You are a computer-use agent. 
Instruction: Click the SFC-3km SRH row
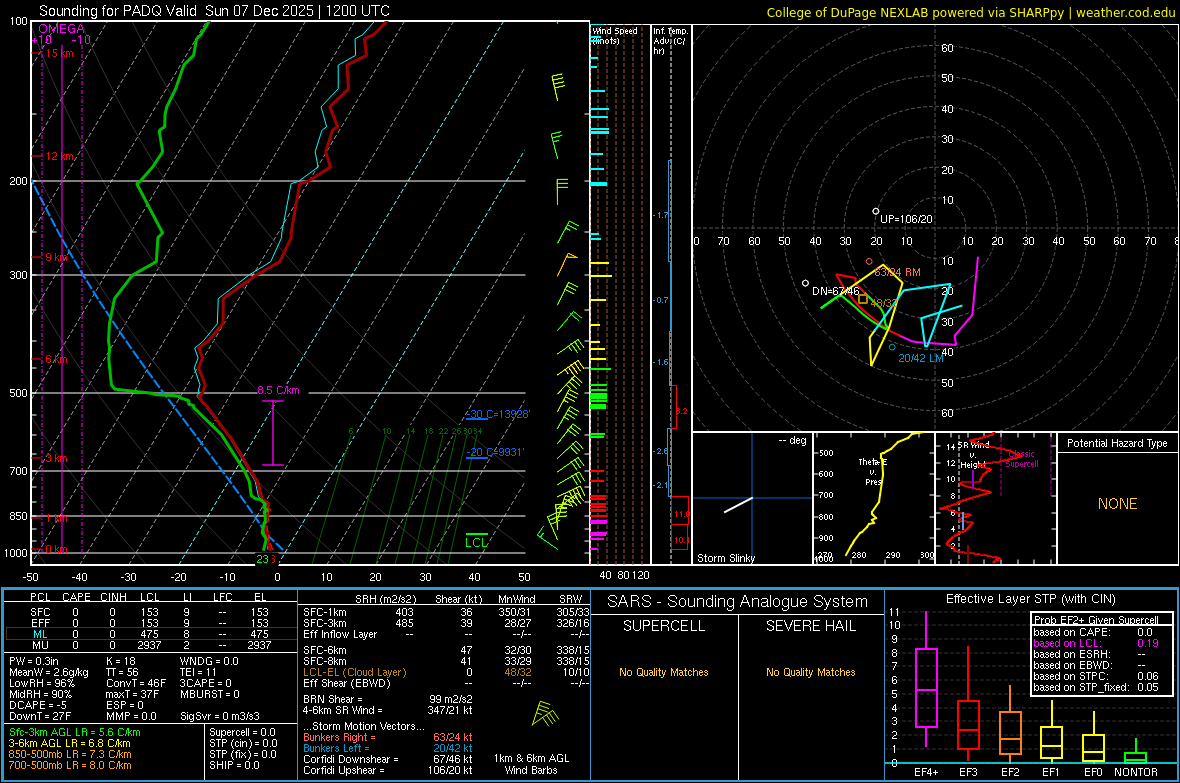(x=446, y=623)
